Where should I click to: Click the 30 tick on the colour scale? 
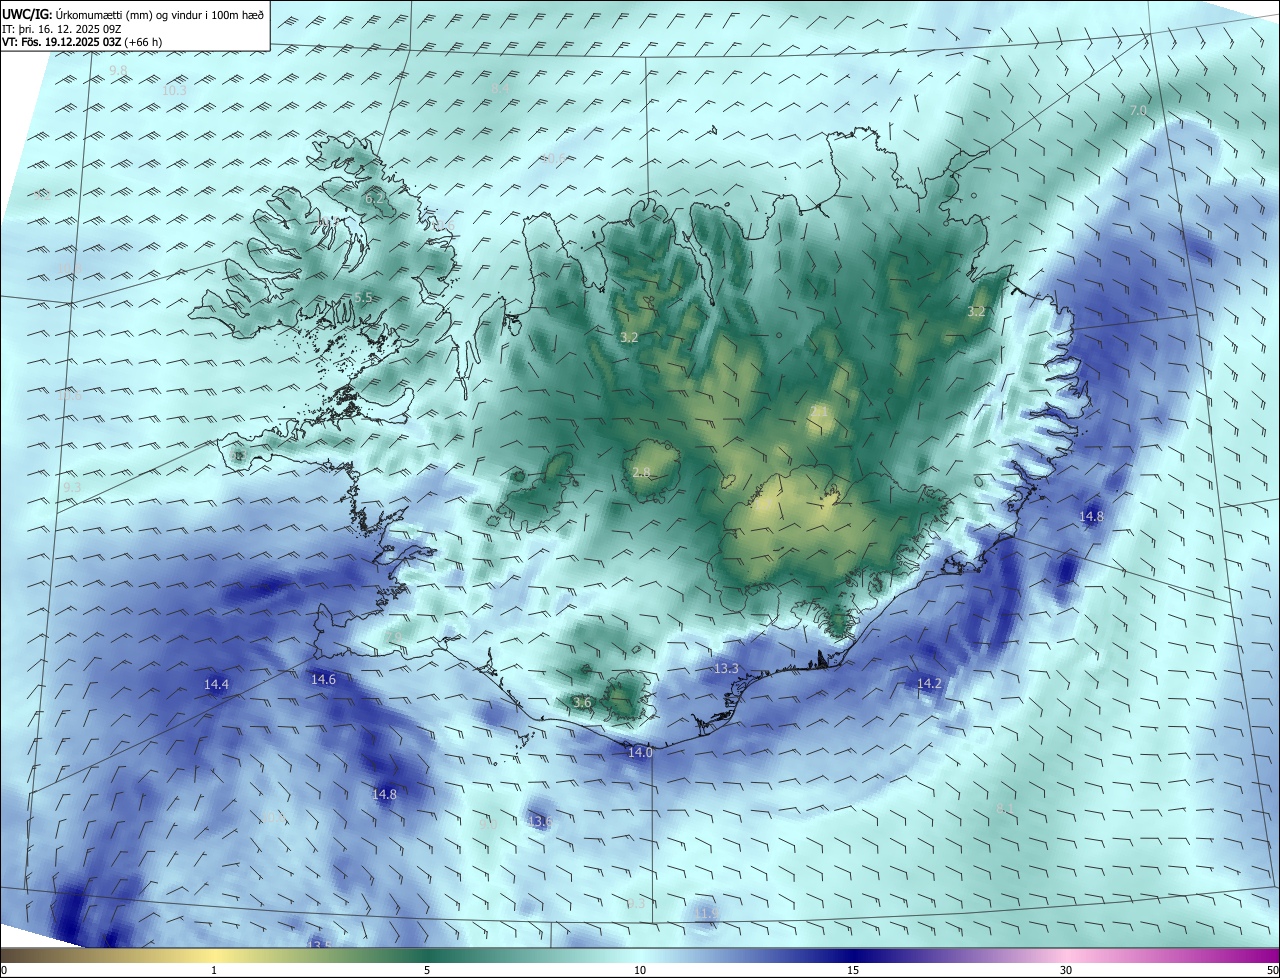[1066, 970]
